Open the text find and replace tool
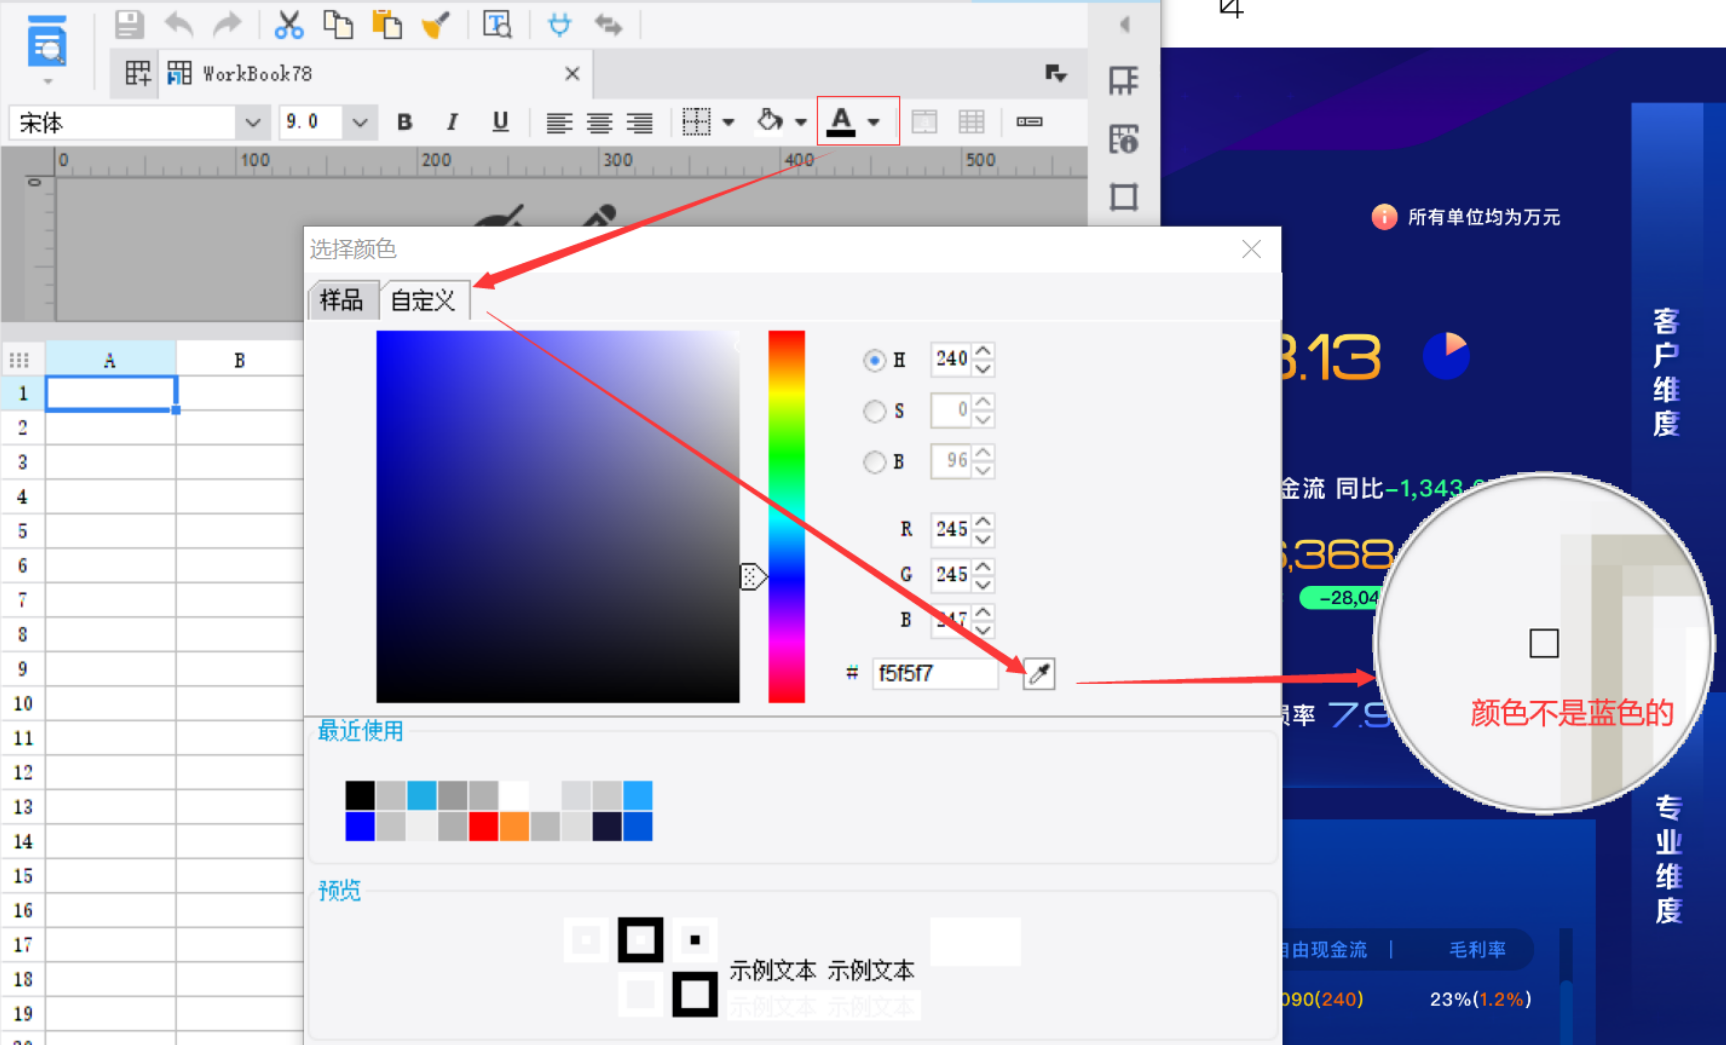Image resolution: width=1726 pixels, height=1045 pixels. 497,24
